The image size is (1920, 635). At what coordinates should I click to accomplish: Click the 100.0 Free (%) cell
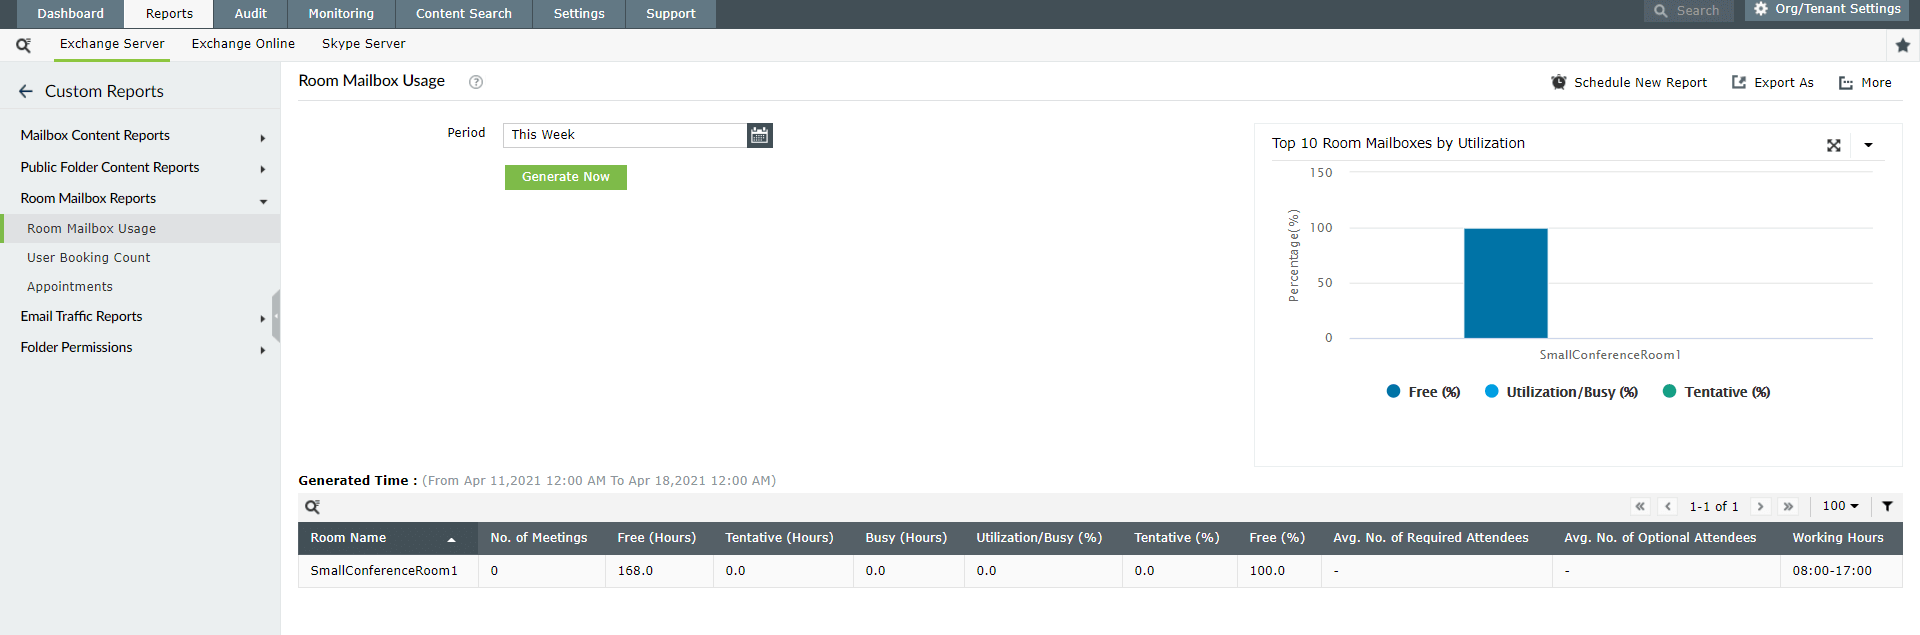coord(1279,571)
